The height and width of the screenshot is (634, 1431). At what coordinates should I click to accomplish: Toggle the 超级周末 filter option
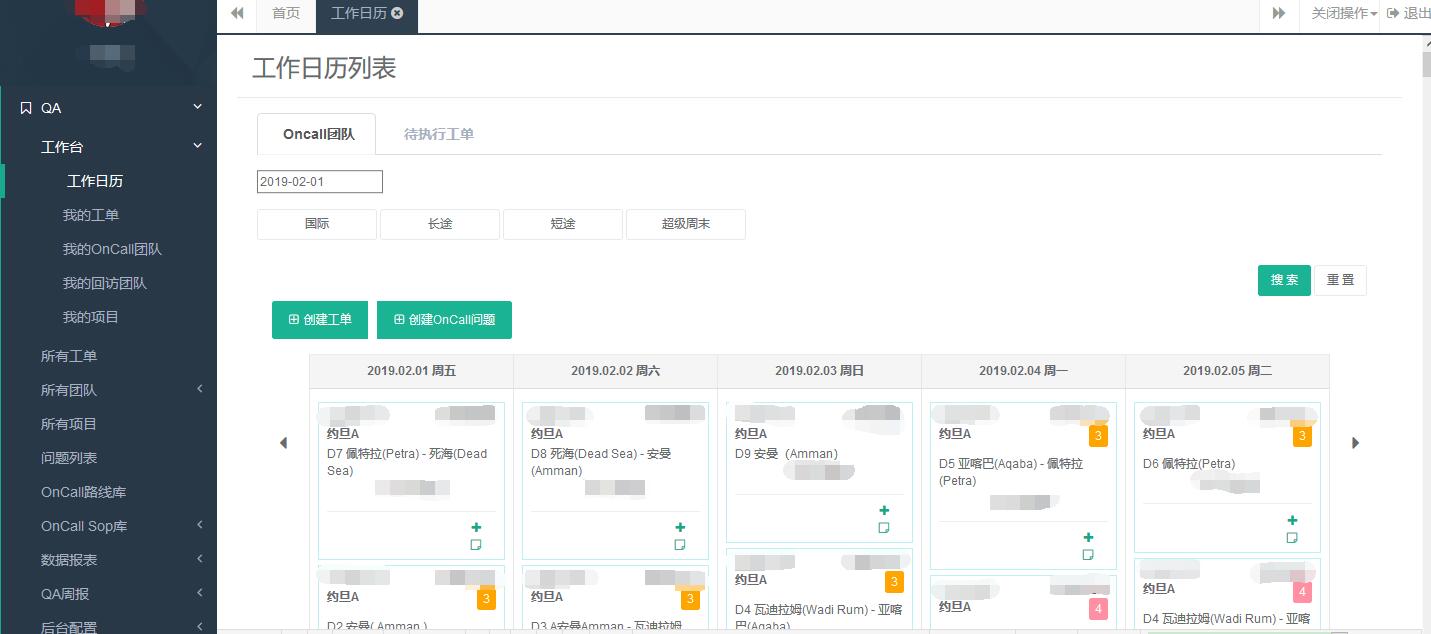point(686,224)
